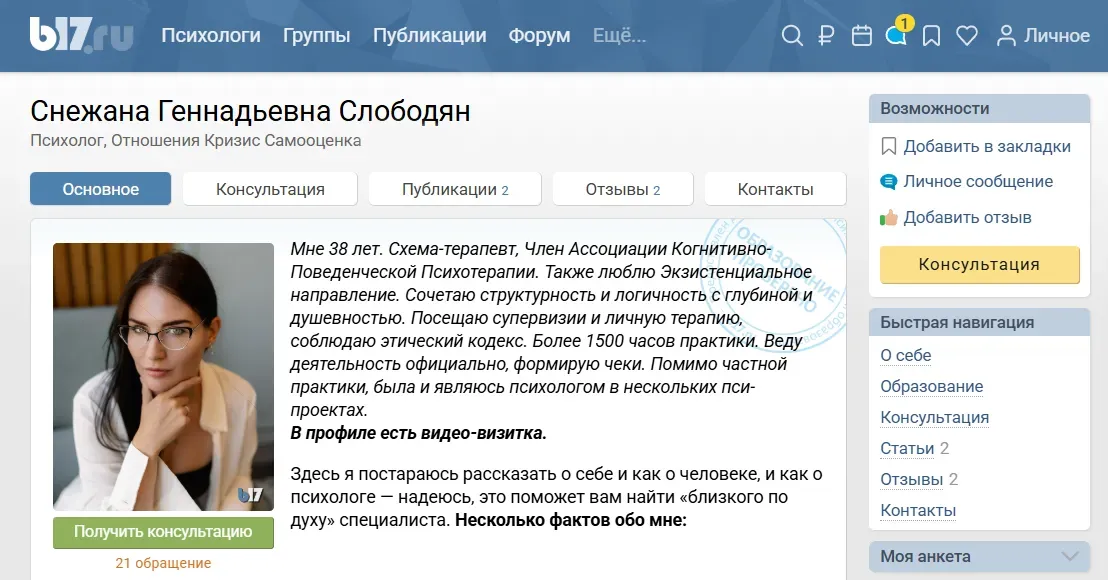
Task: Go to Консультация in quick navigation
Action: click(934, 418)
